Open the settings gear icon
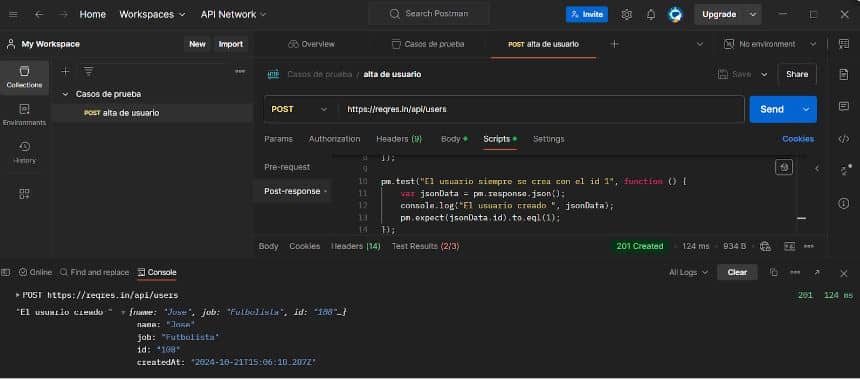 [626, 15]
